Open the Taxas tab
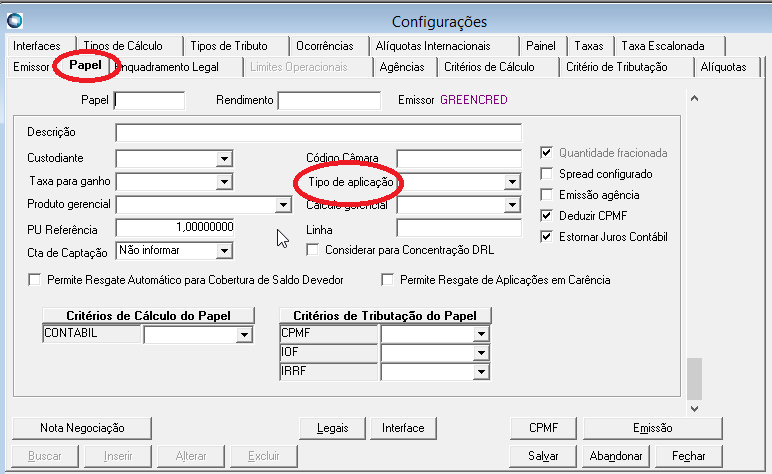The height and width of the screenshot is (474, 772). pyautogui.click(x=589, y=46)
